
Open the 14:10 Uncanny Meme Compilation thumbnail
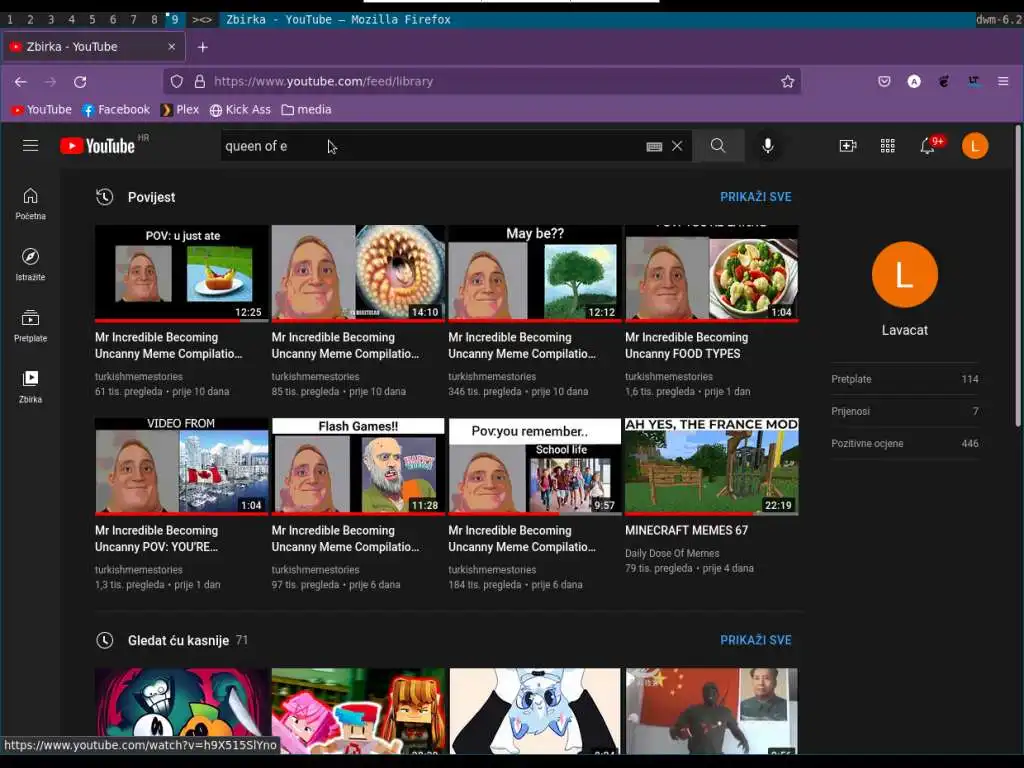[x=358, y=273]
